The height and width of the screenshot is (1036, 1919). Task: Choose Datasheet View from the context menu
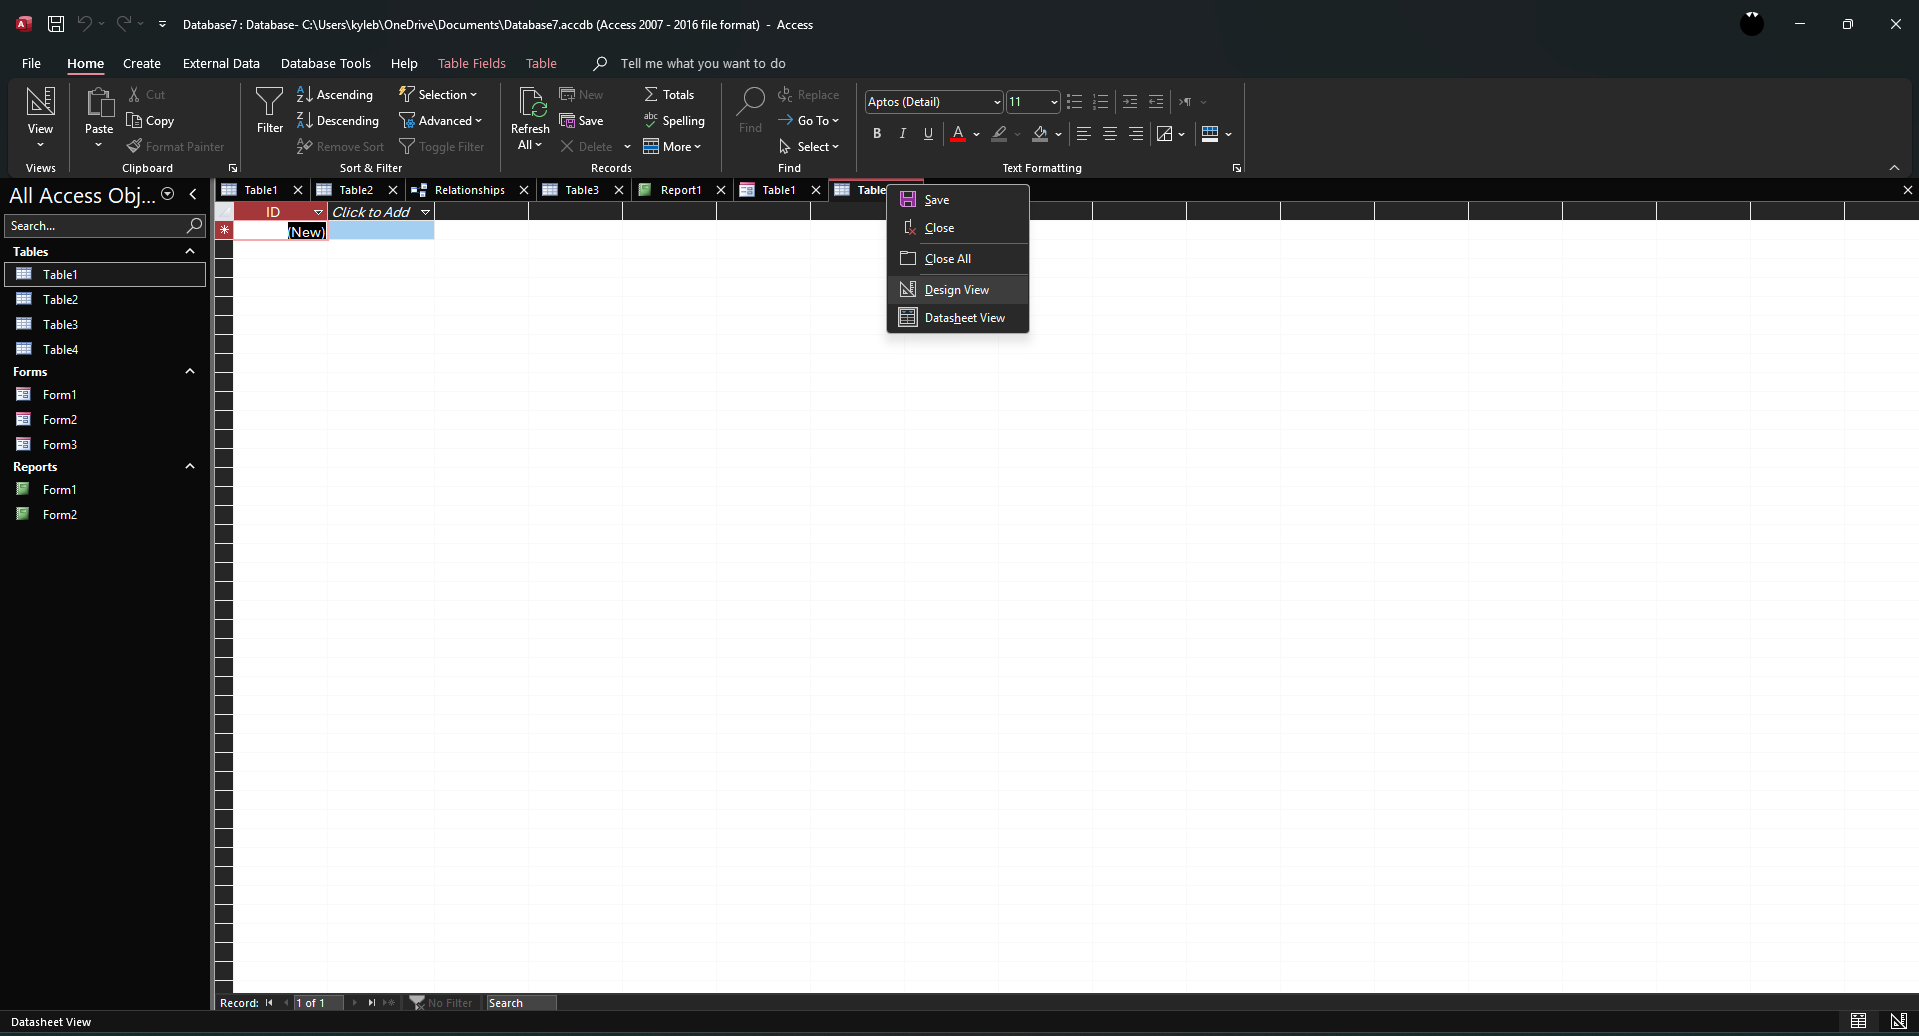click(958, 318)
